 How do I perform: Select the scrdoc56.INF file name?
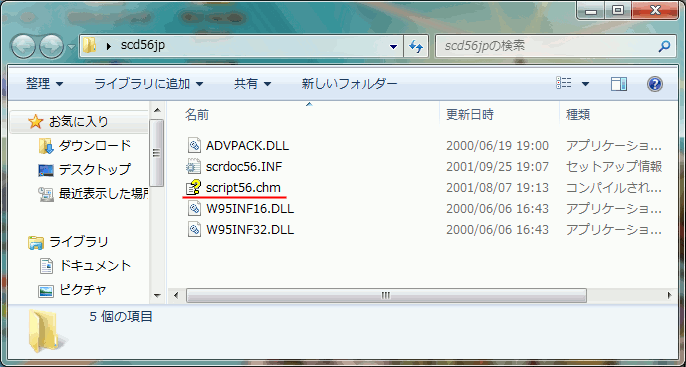pos(244,167)
